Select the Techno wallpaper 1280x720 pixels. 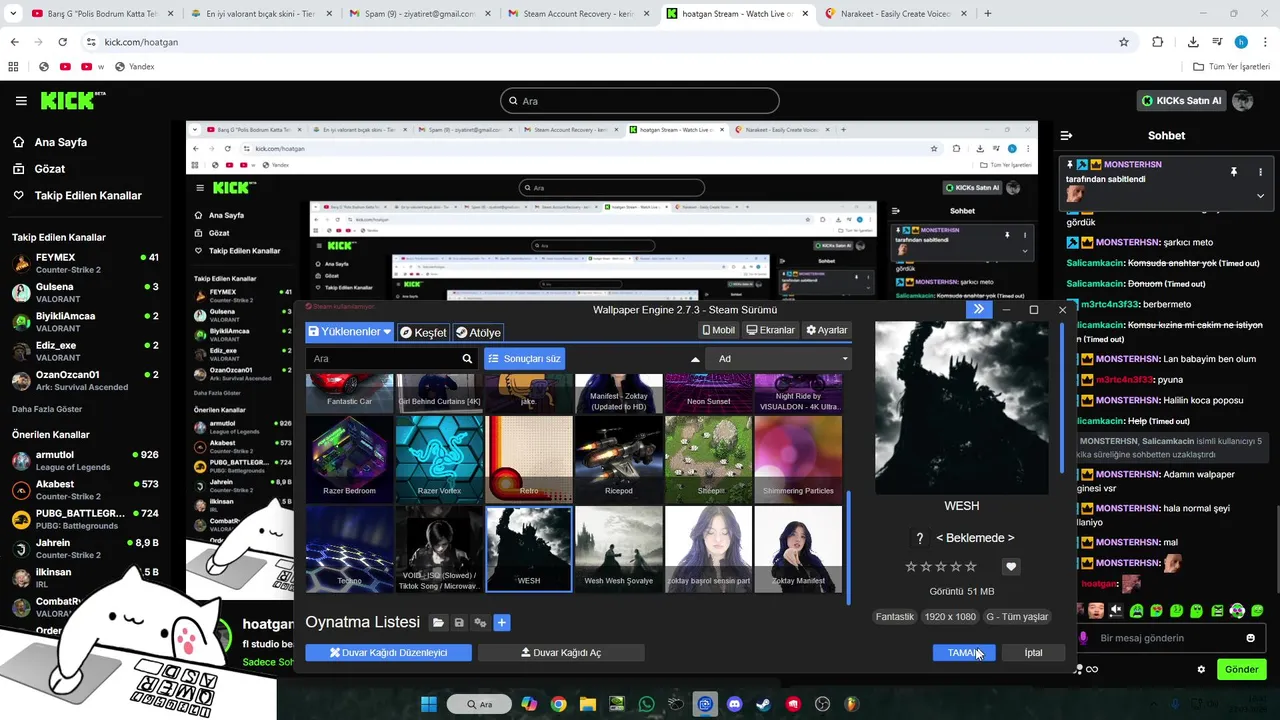click(350, 548)
